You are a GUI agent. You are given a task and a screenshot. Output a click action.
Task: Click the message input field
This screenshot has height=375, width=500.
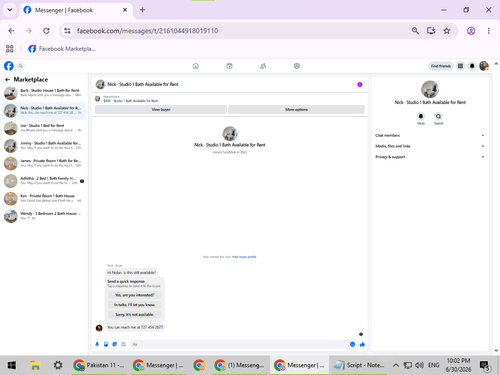tap(239, 344)
